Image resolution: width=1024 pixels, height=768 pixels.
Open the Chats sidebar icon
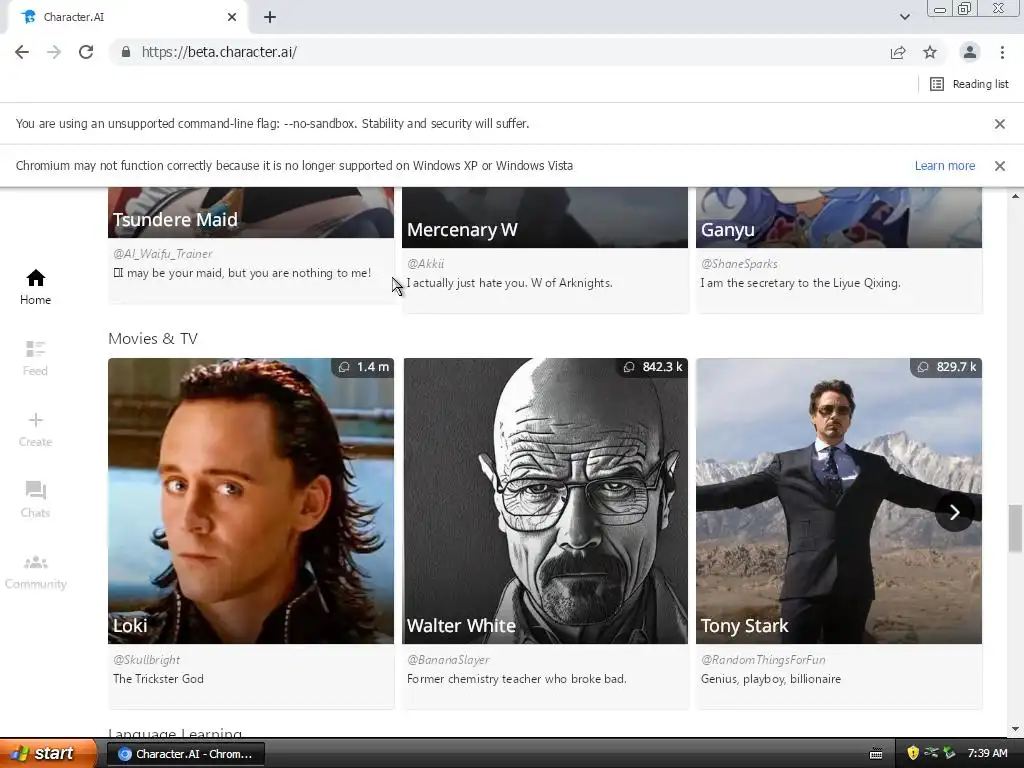[35, 490]
